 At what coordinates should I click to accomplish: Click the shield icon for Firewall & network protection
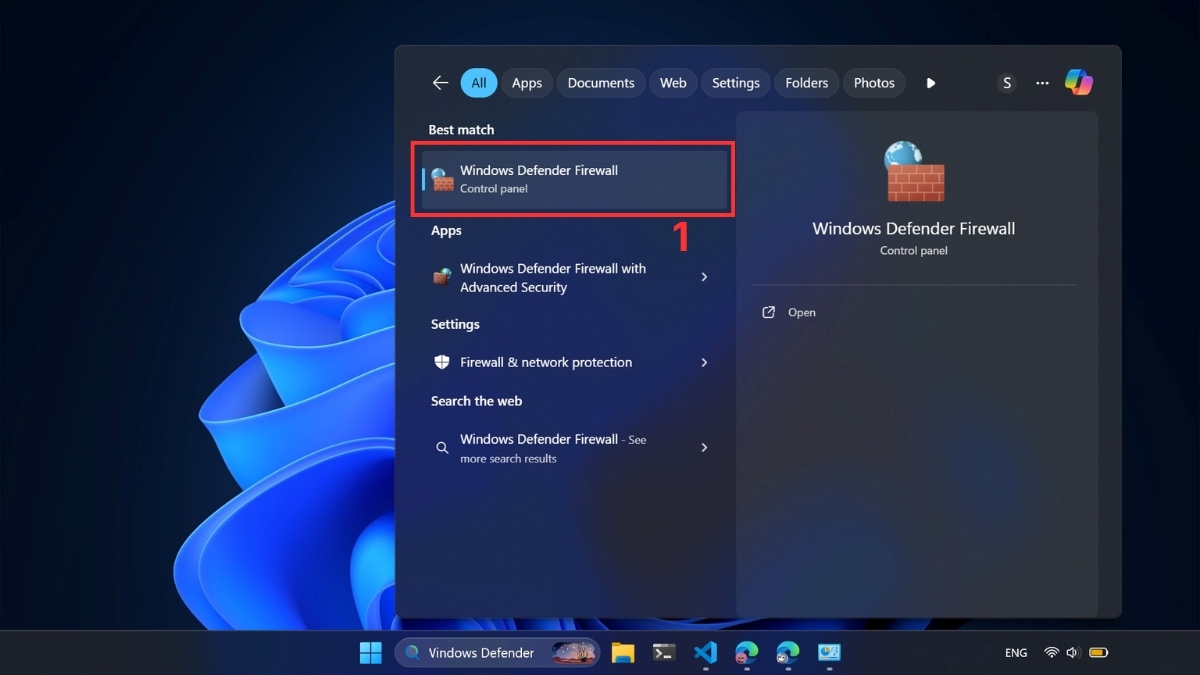(442, 362)
